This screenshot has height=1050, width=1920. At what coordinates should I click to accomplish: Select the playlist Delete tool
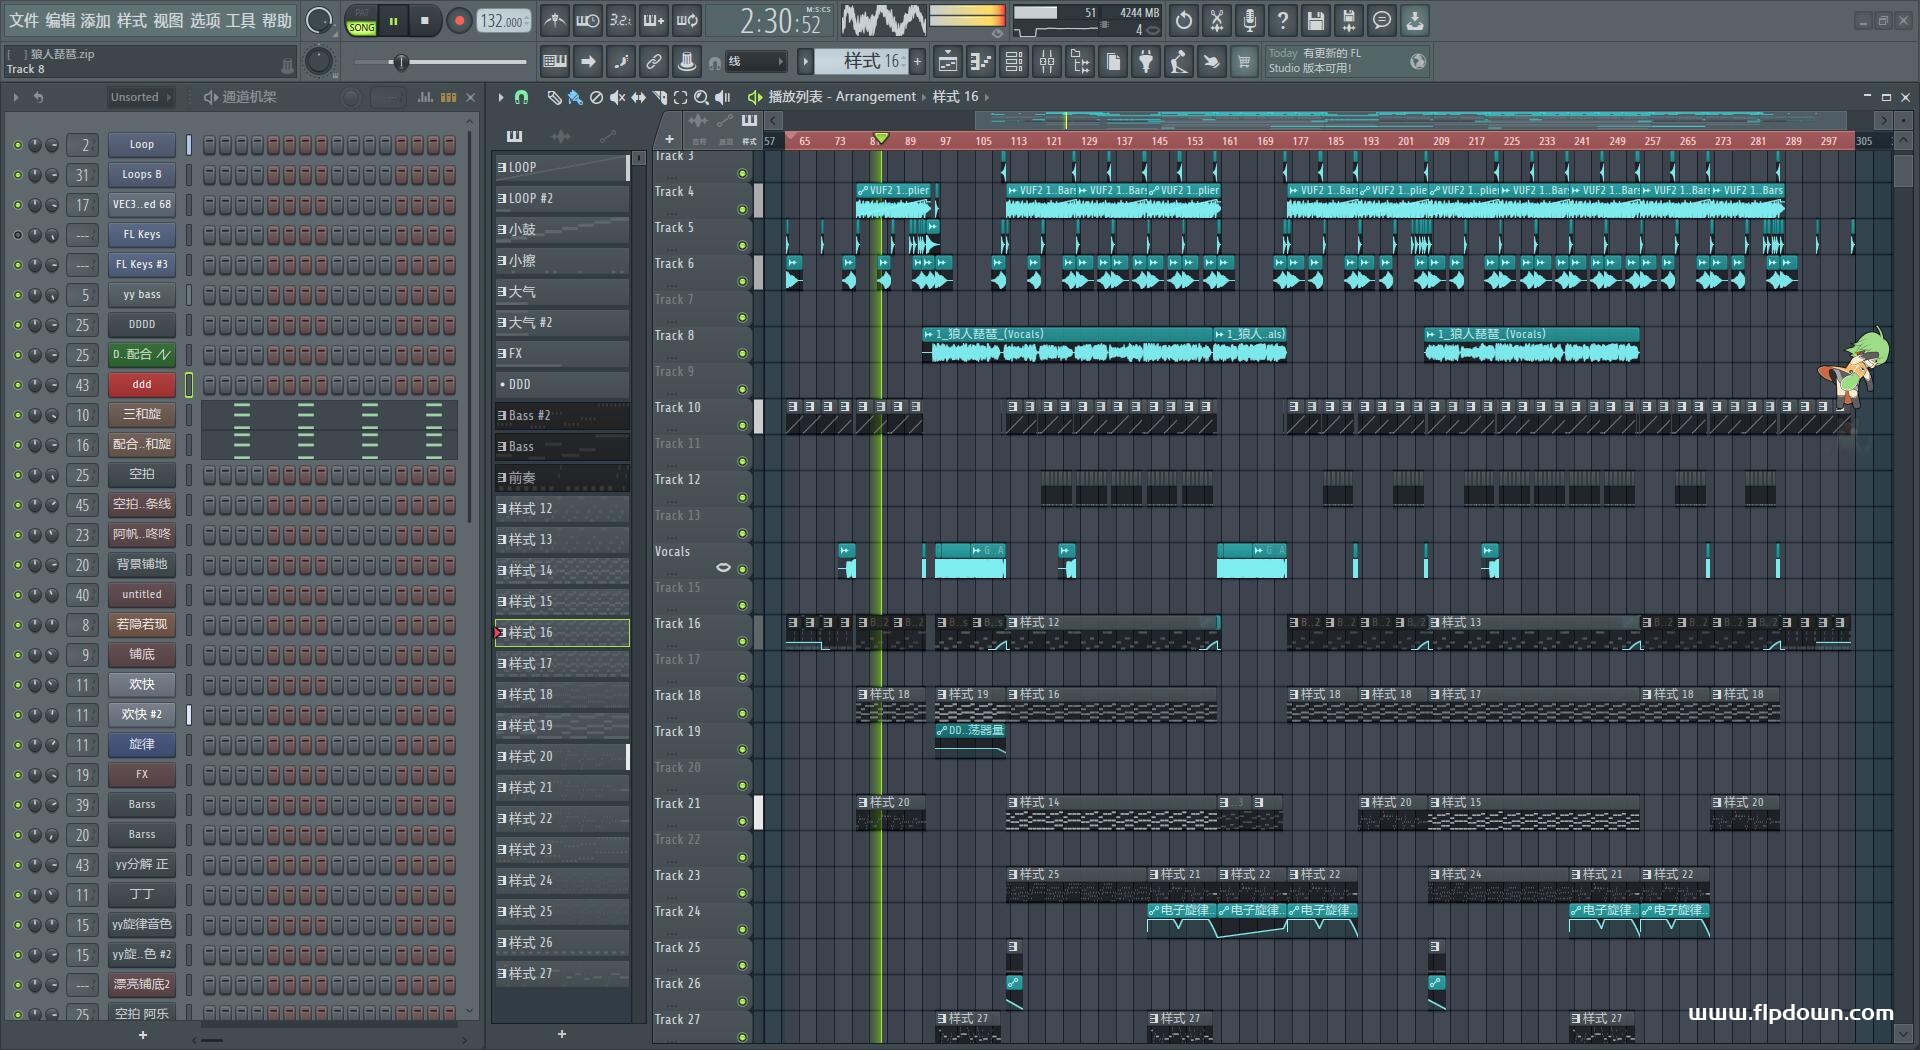point(596,97)
